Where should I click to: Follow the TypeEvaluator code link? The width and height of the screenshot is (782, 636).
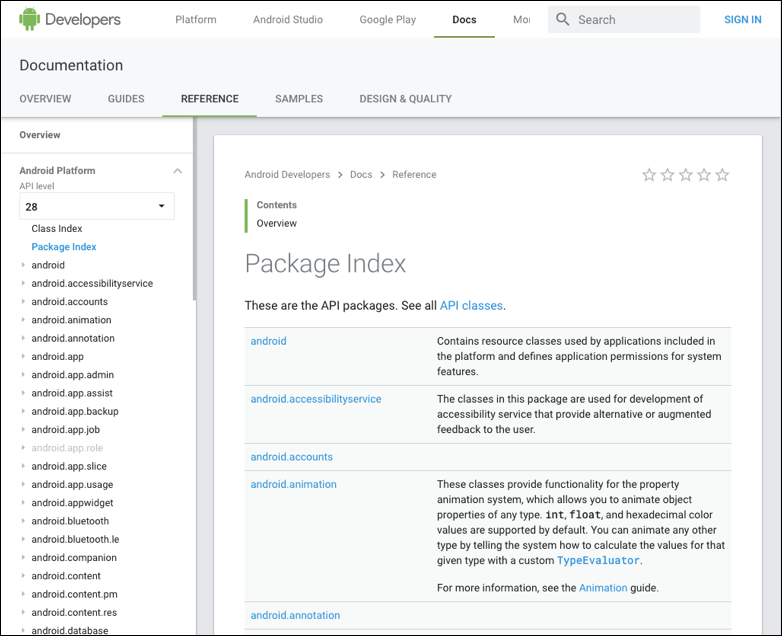tap(598, 560)
